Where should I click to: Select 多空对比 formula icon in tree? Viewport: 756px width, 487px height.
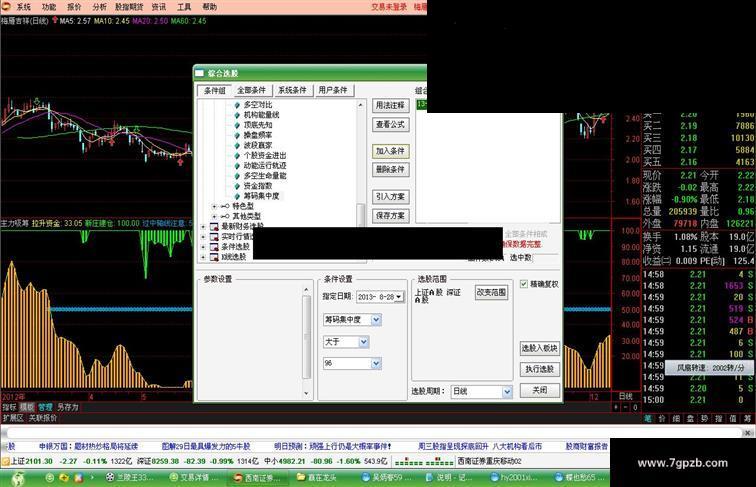coord(237,105)
